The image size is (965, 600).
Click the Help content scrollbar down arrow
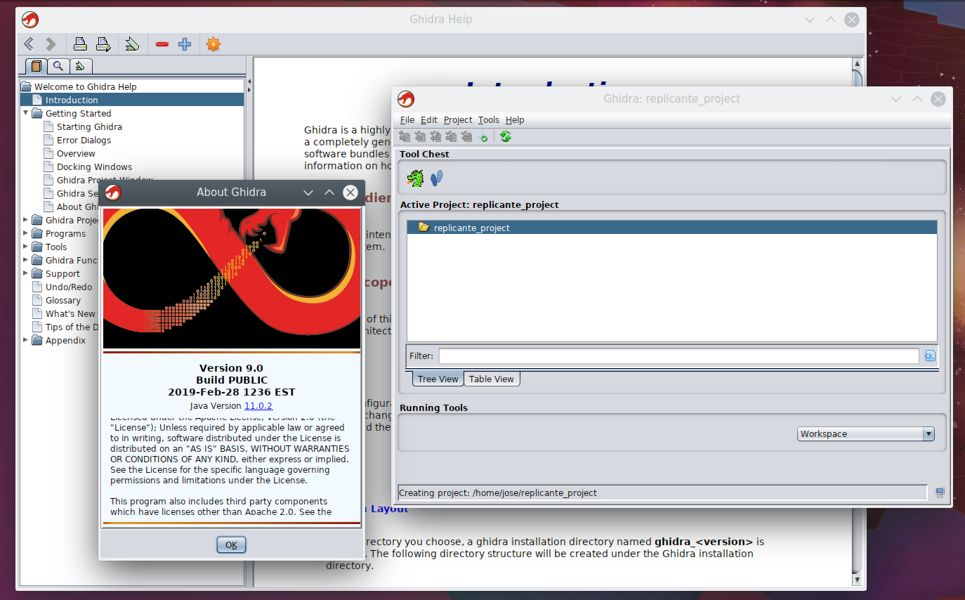coord(857,579)
